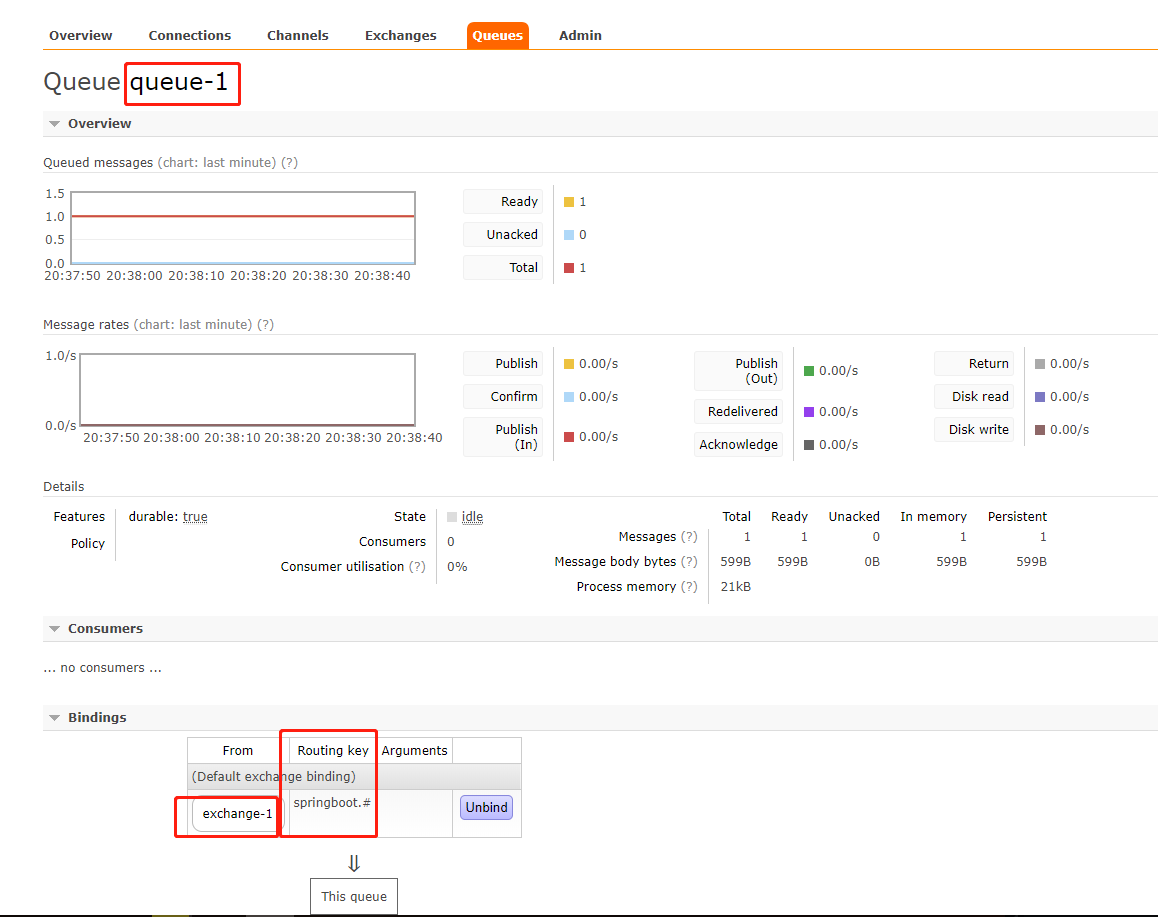This screenshot has width=1158, height=917.
Task: Click the Policy label in Details
Action: coord(88,543)
